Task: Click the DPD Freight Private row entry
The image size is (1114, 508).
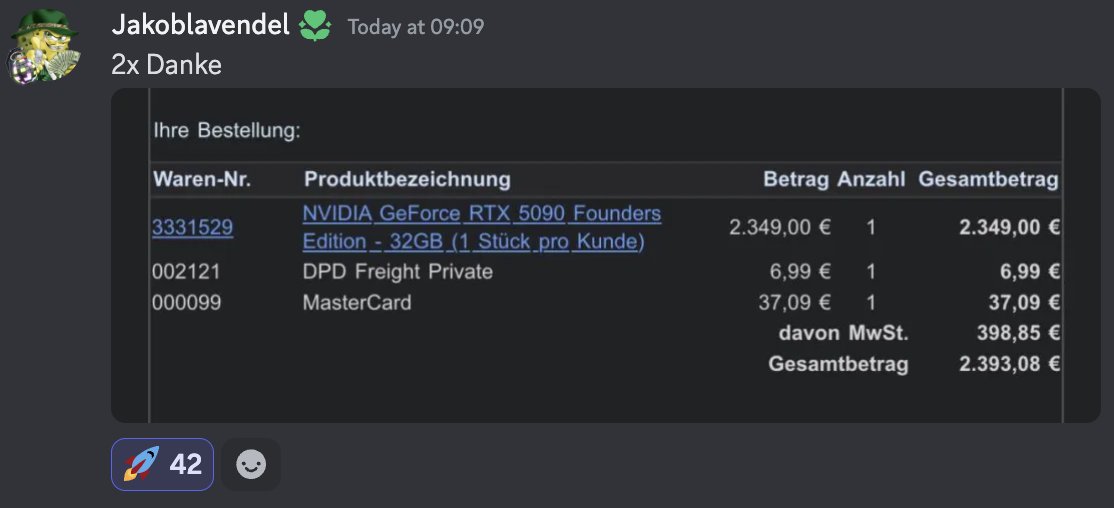Action: (397, 271)
